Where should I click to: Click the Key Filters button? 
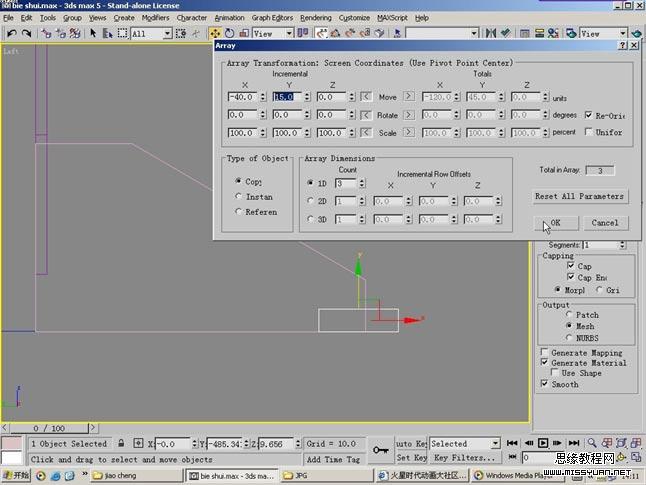pyautogui.click(x=464, y=458)
